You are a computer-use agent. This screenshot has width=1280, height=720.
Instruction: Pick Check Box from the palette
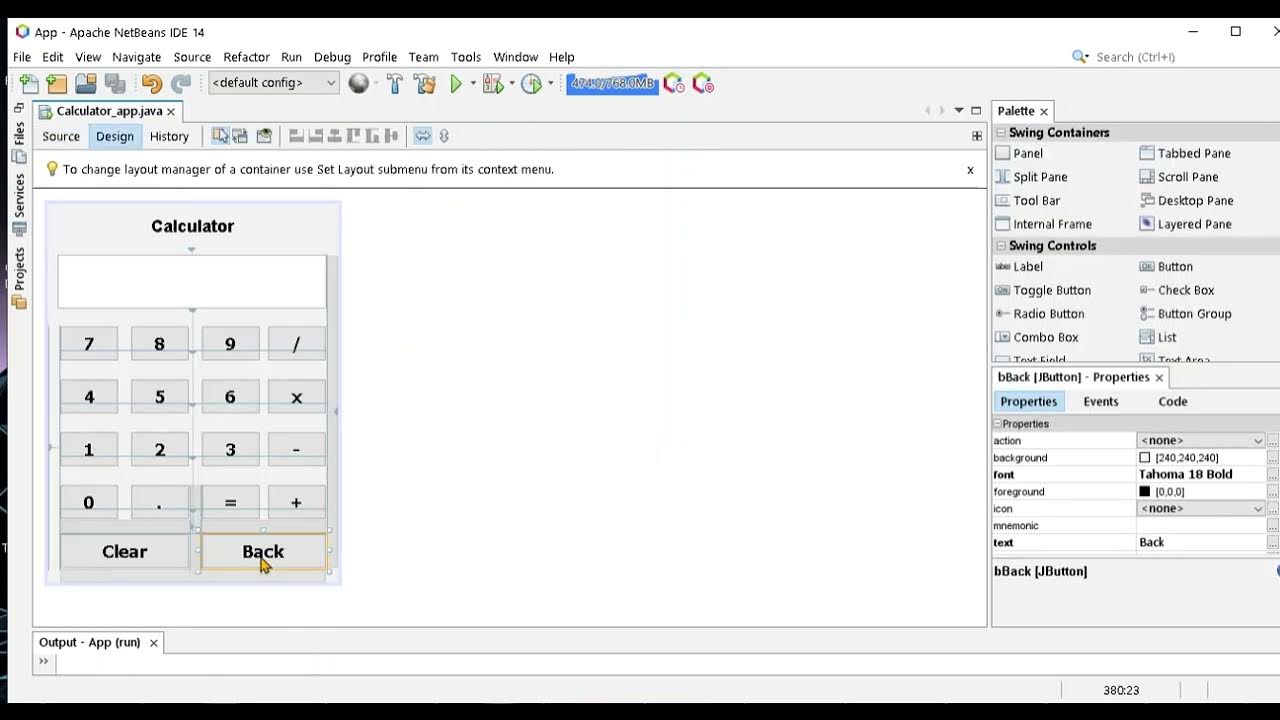(x=1177, y=290)
